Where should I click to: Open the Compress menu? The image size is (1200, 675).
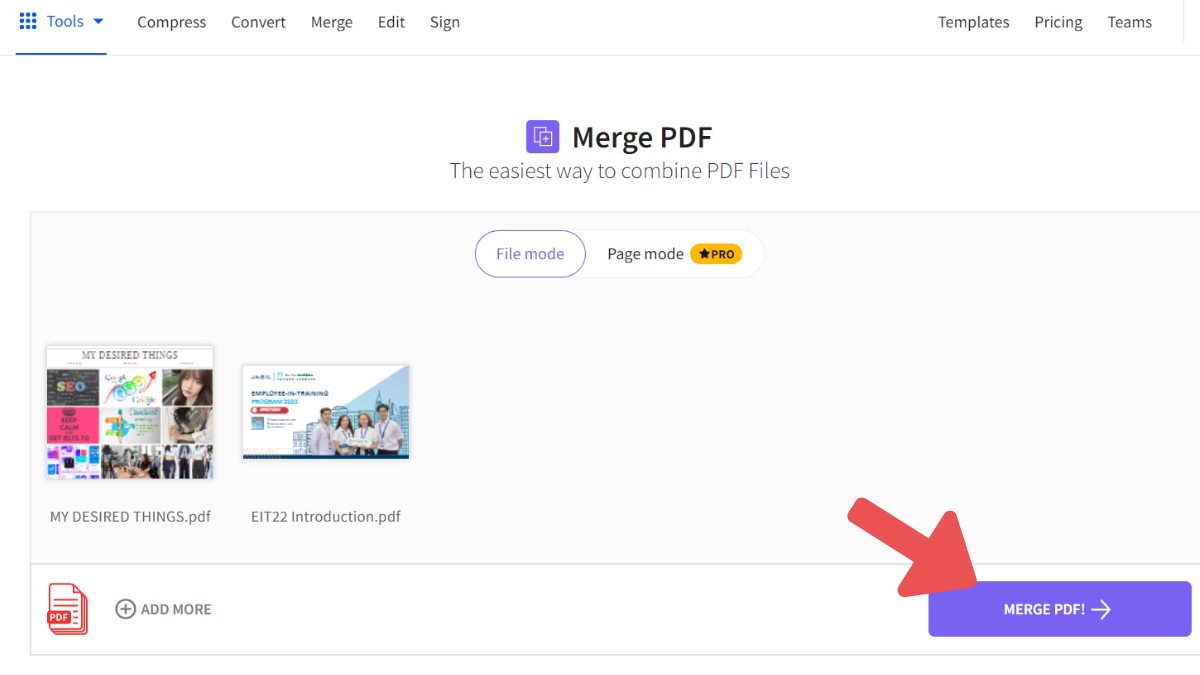171,22
